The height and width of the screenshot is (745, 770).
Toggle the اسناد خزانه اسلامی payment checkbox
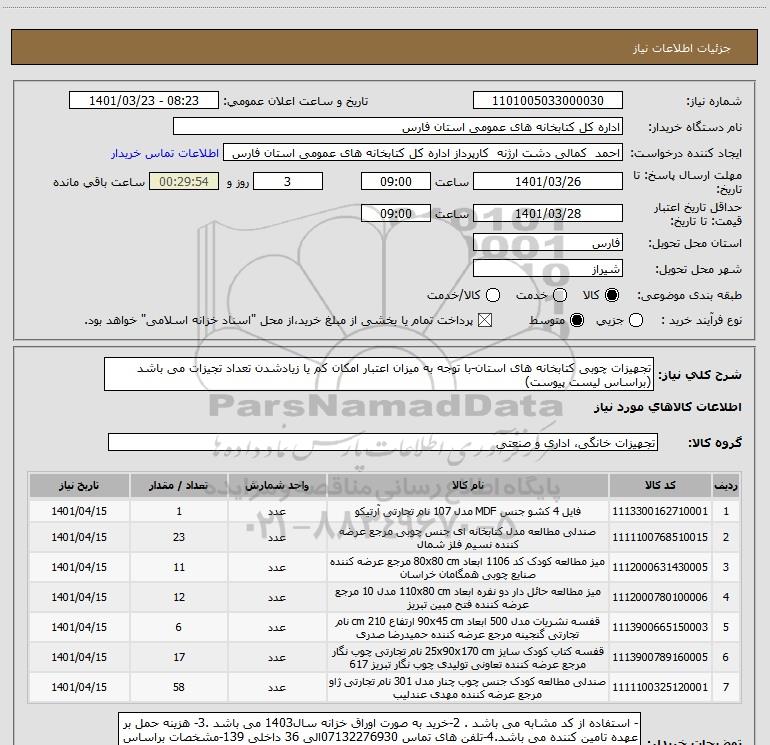pos(485,320)
